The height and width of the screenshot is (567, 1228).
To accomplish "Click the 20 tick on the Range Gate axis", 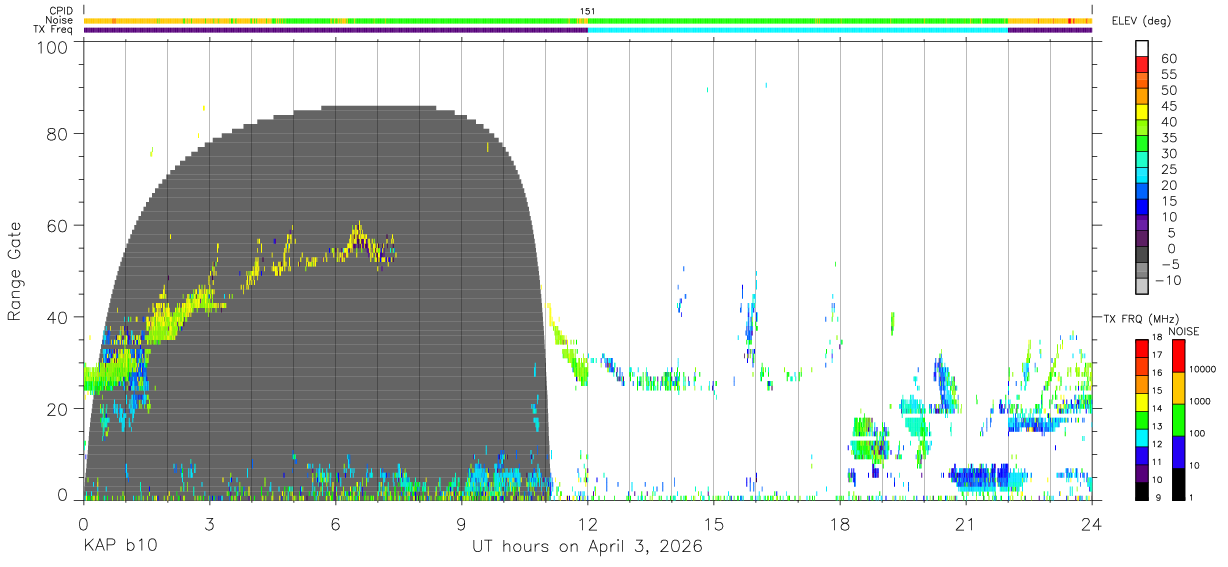I will point(59,409).
